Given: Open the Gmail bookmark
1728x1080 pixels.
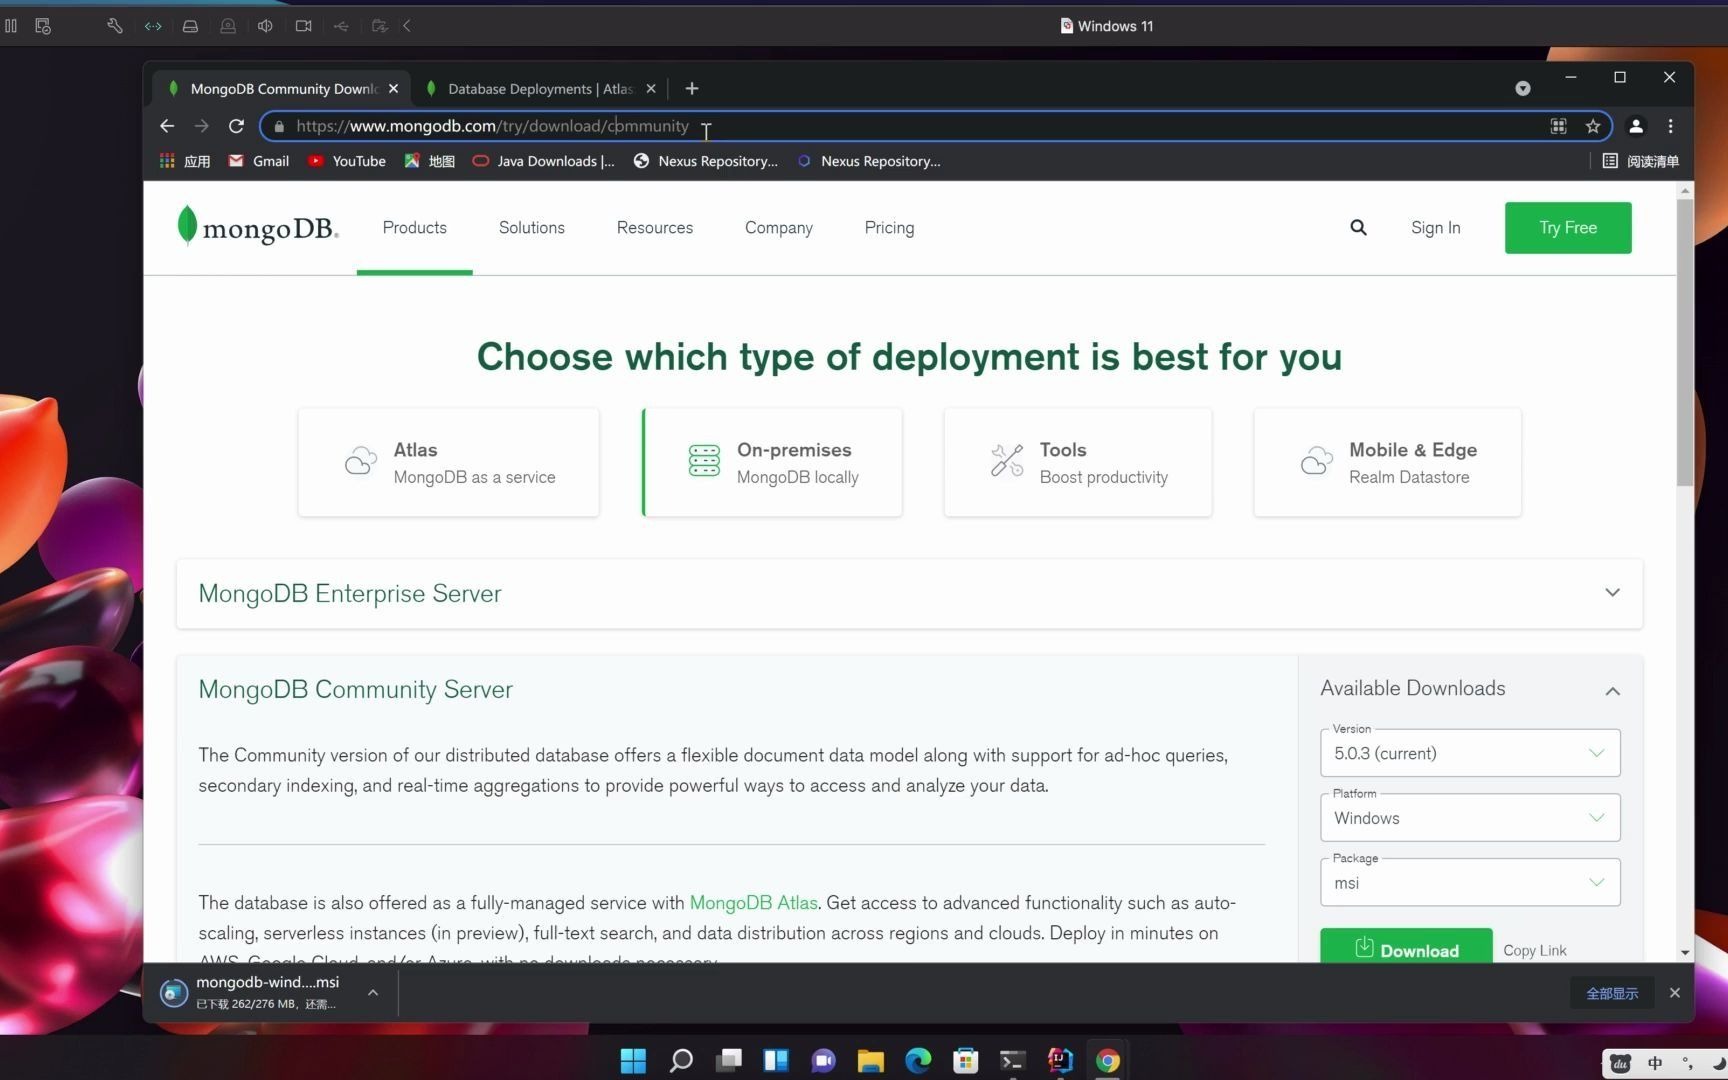Looking at the screenshot, I should (258, 161).
